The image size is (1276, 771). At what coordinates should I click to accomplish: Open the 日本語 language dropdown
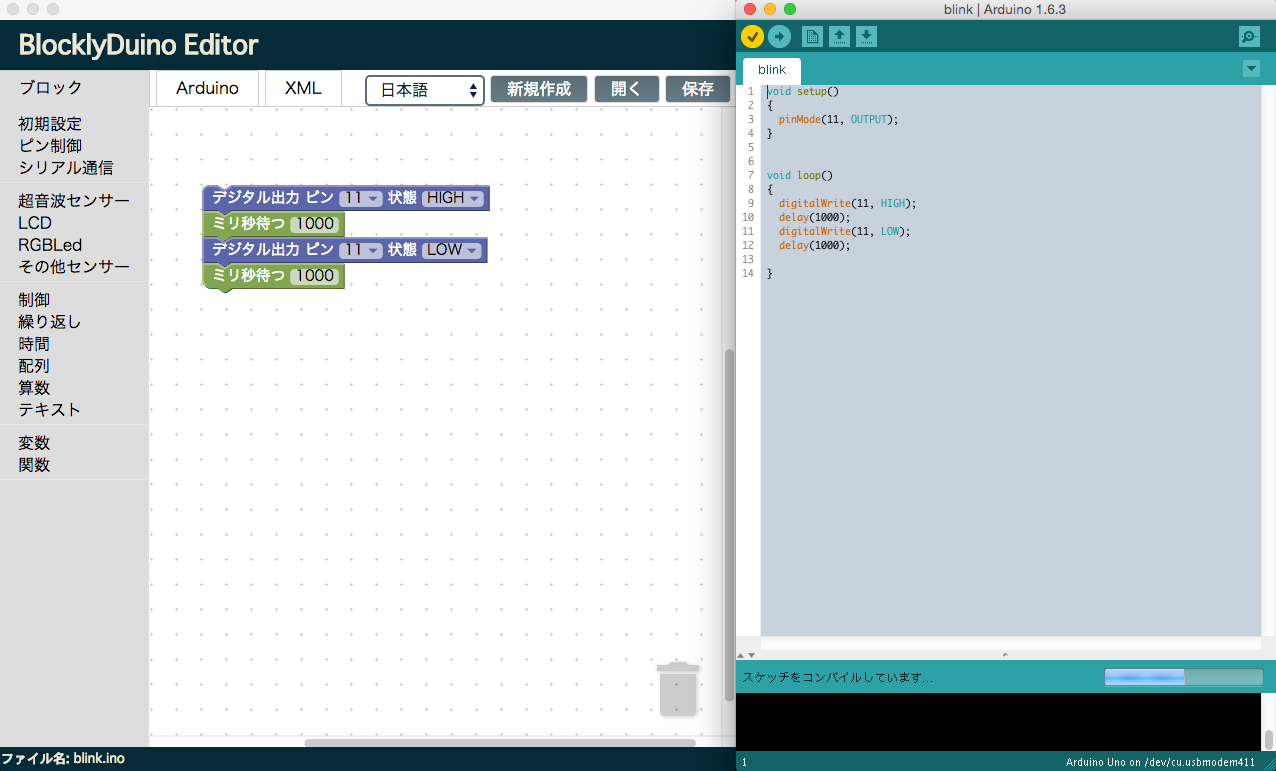425,90
